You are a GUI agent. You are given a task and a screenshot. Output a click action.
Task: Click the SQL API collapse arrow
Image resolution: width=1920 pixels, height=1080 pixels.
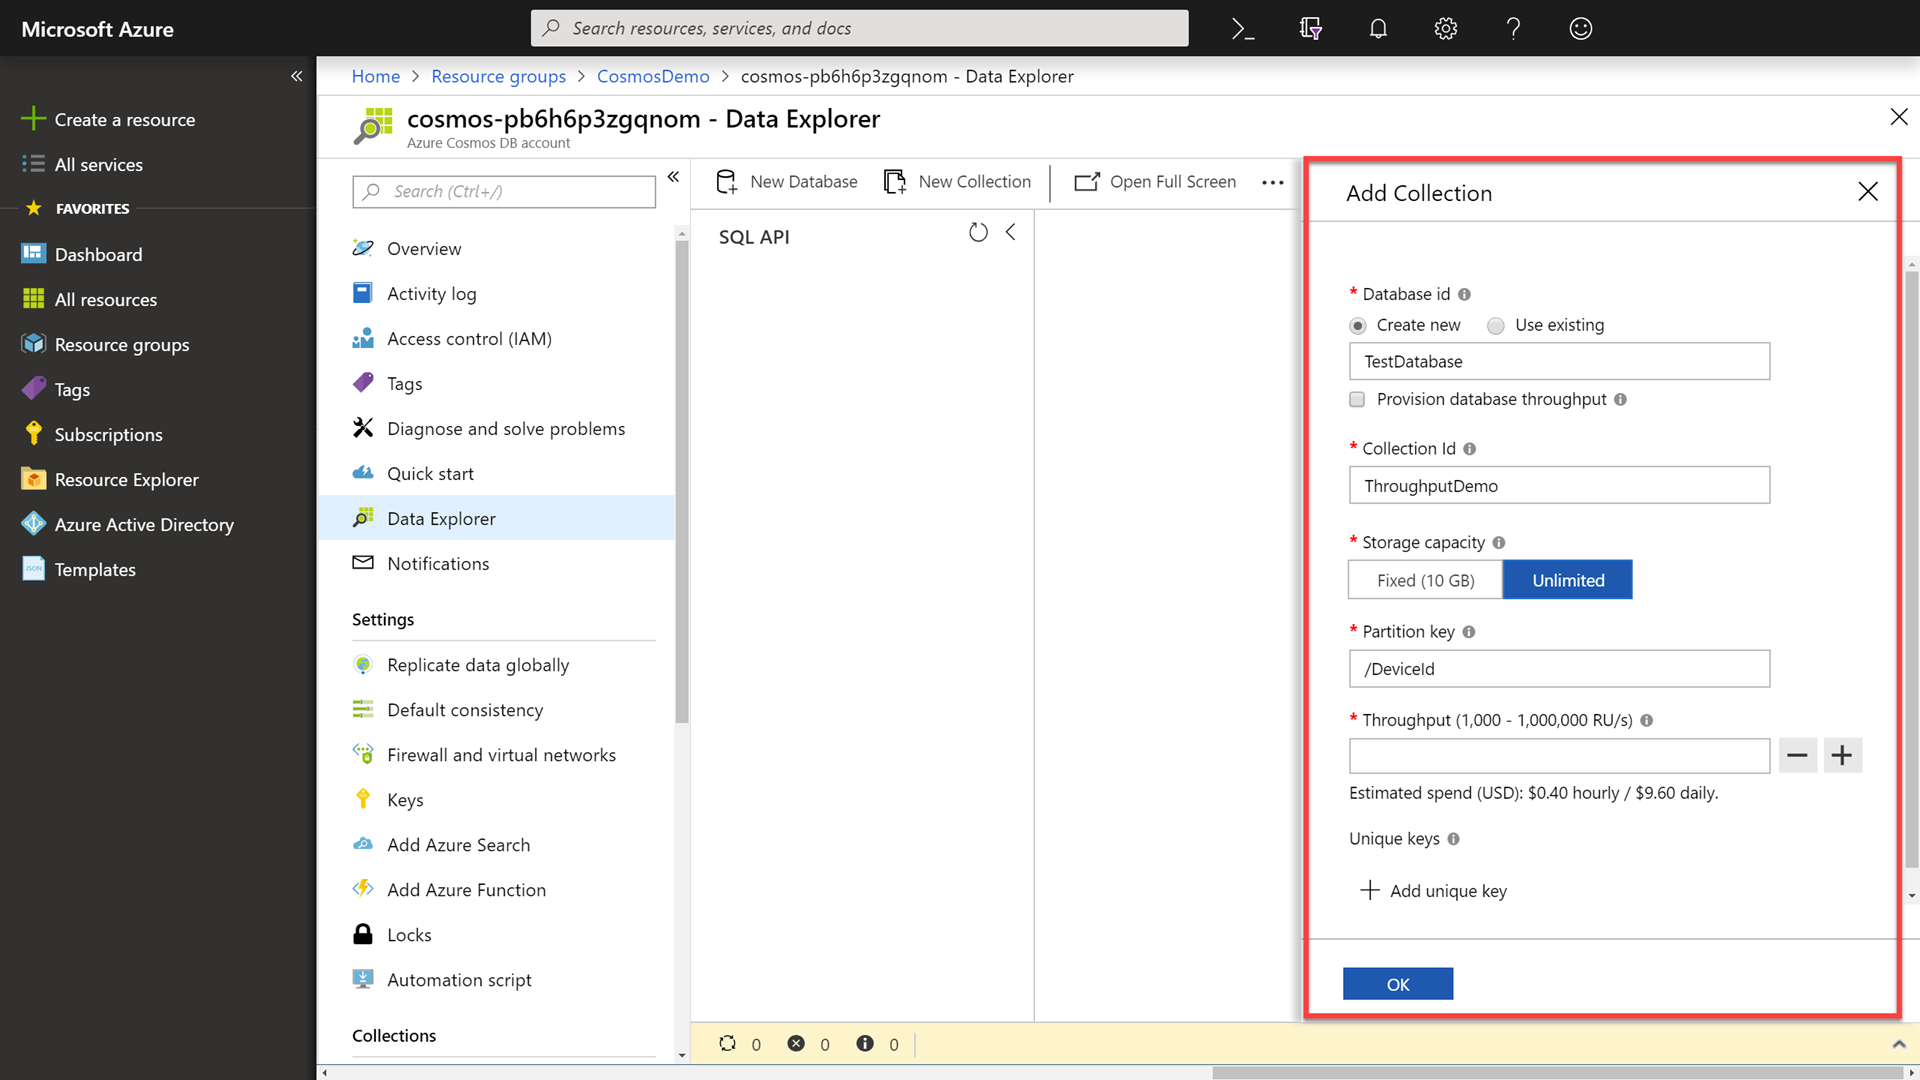pyautogui.click(x=1010, y=232)
